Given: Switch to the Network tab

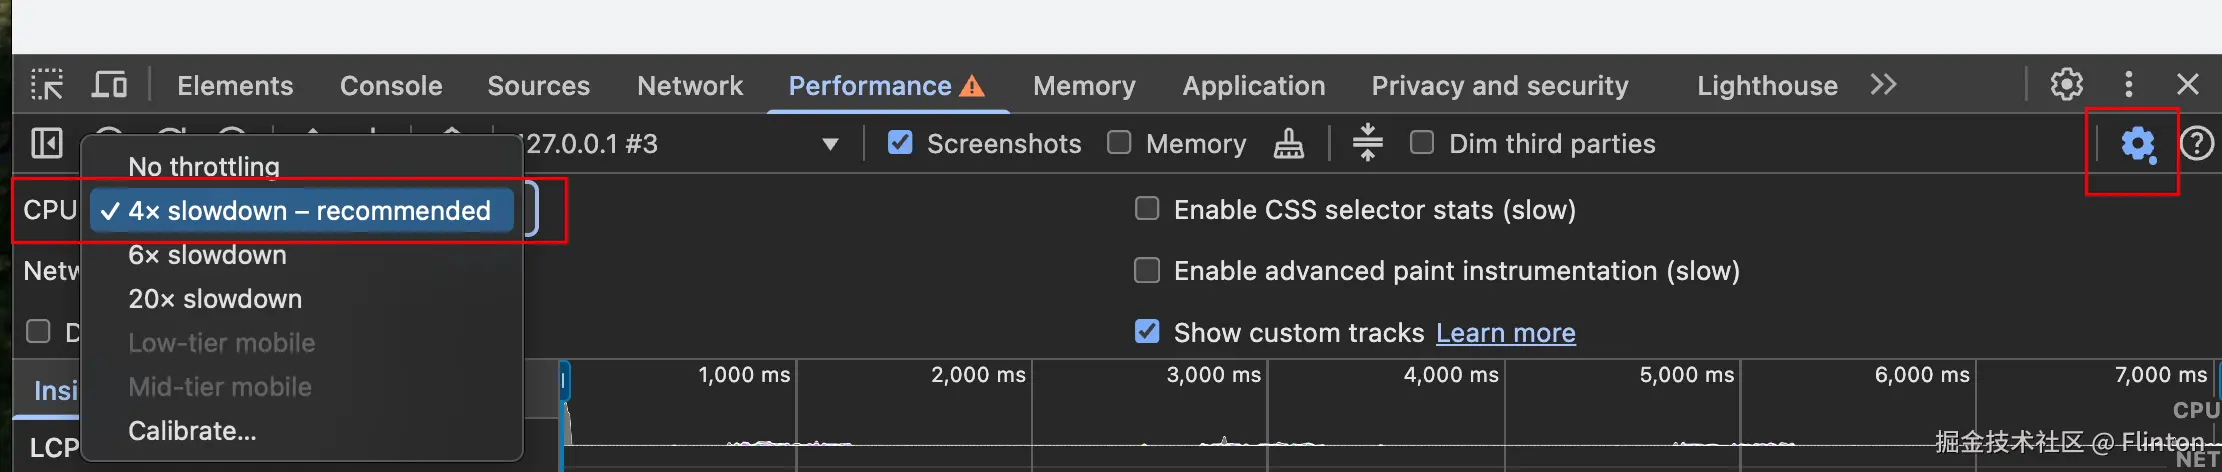Looking at the screenshot, I should [x=690, y=86].
